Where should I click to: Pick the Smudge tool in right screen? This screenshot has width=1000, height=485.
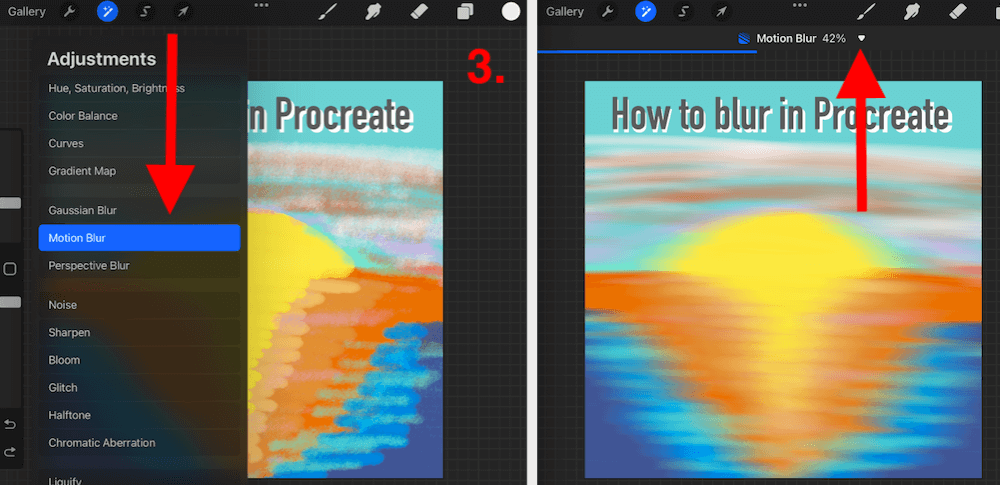tap(912, 11)
